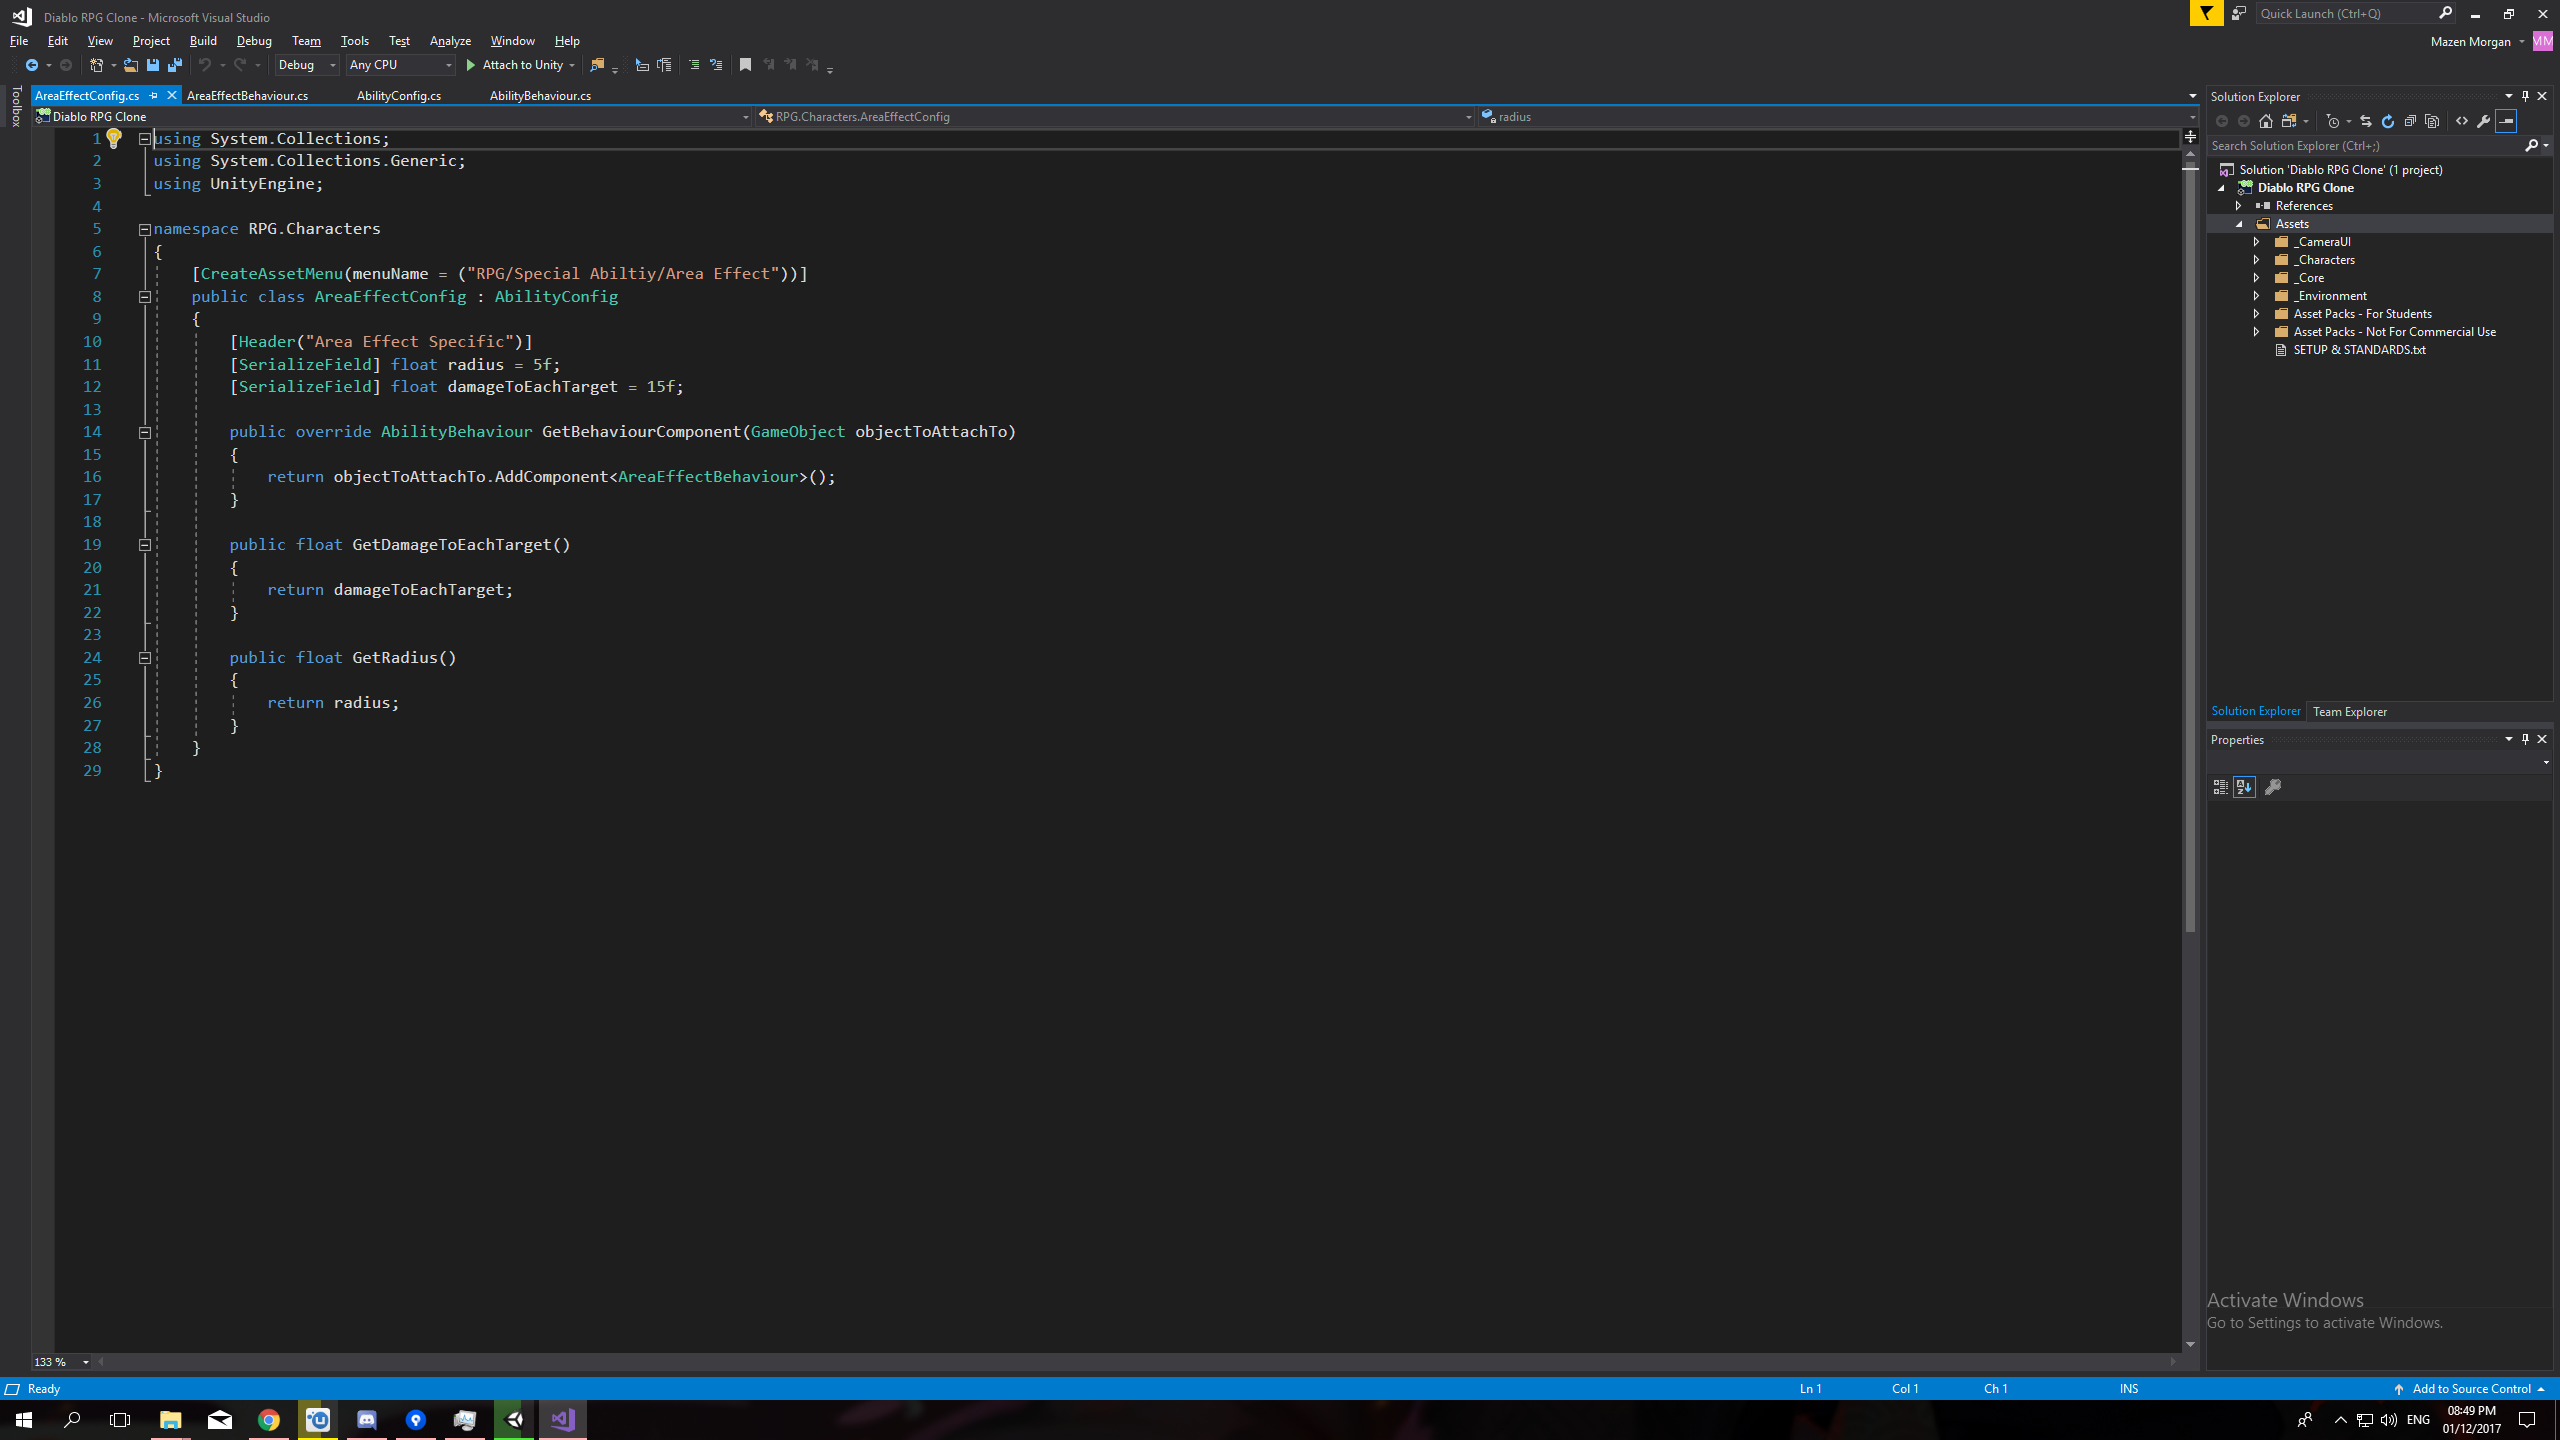The height and width of the screenshot is (1440, 2560).
Task: Open Solution Explorer properties wrench icon
Action: tap(2484, 121)
